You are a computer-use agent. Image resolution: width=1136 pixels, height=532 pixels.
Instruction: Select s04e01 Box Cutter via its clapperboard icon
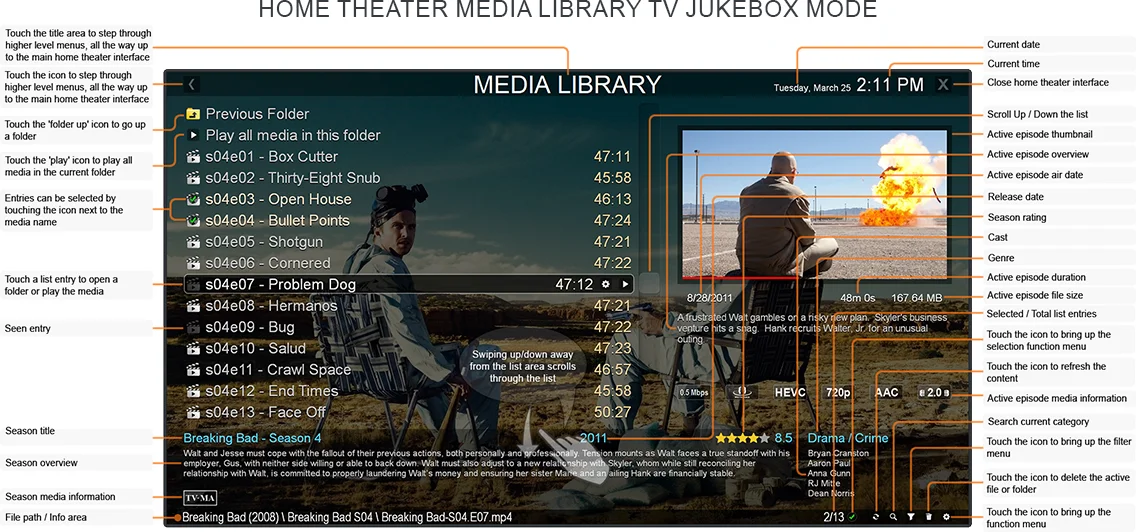pyautogui.click(x=193, y=157)
